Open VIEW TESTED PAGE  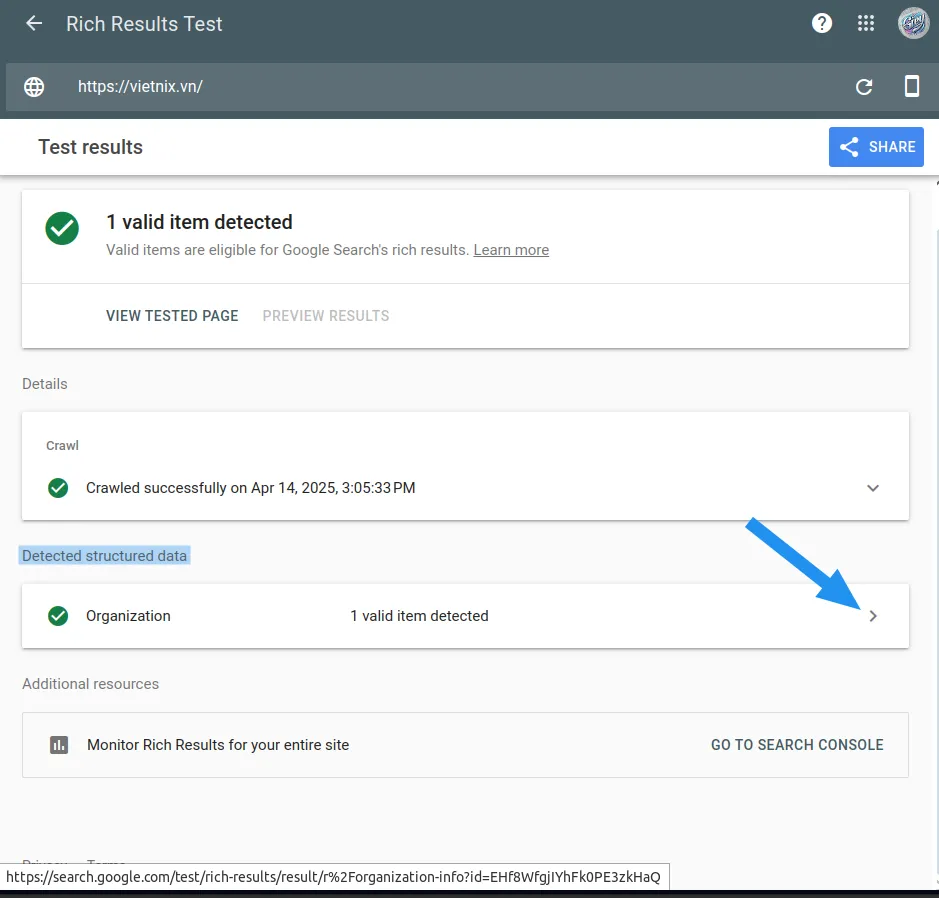[x=172, y=315]
